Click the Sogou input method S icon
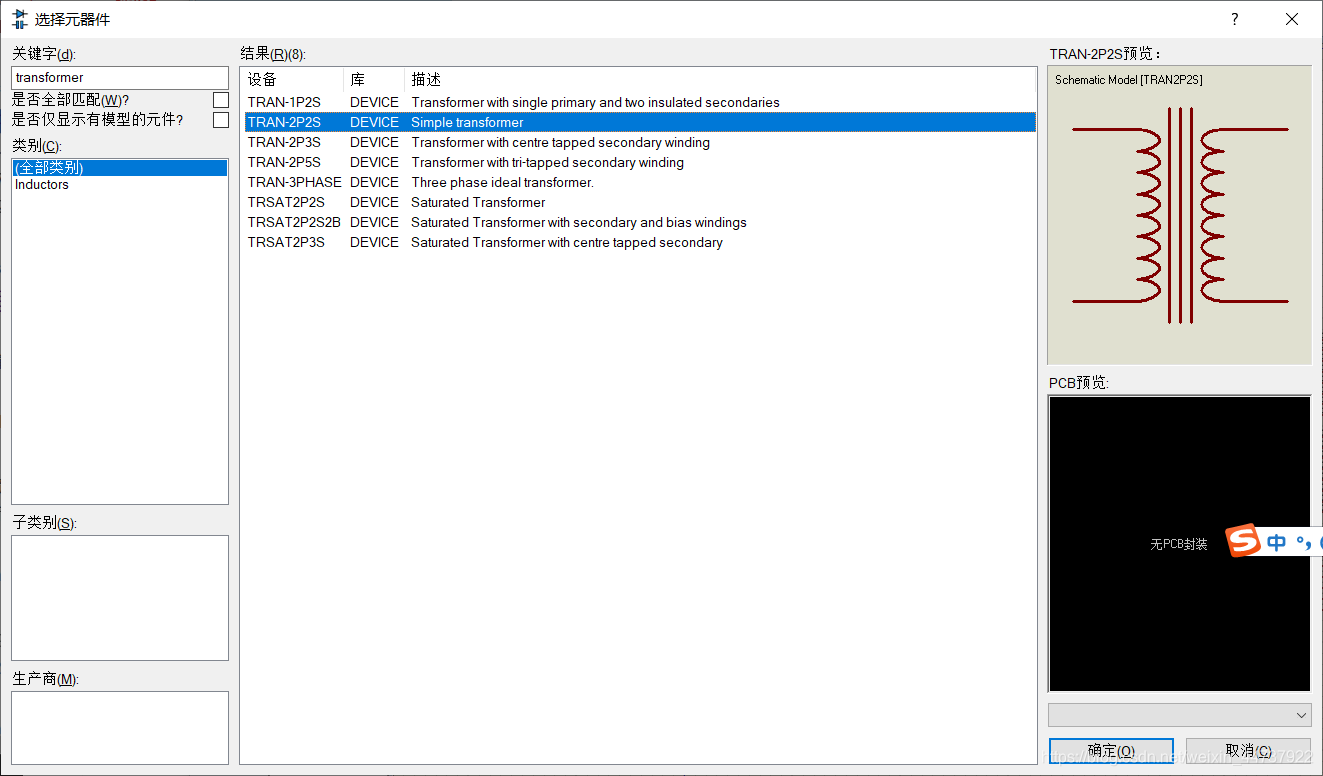The image size is (1323, 776). [x=1243, y=540]
